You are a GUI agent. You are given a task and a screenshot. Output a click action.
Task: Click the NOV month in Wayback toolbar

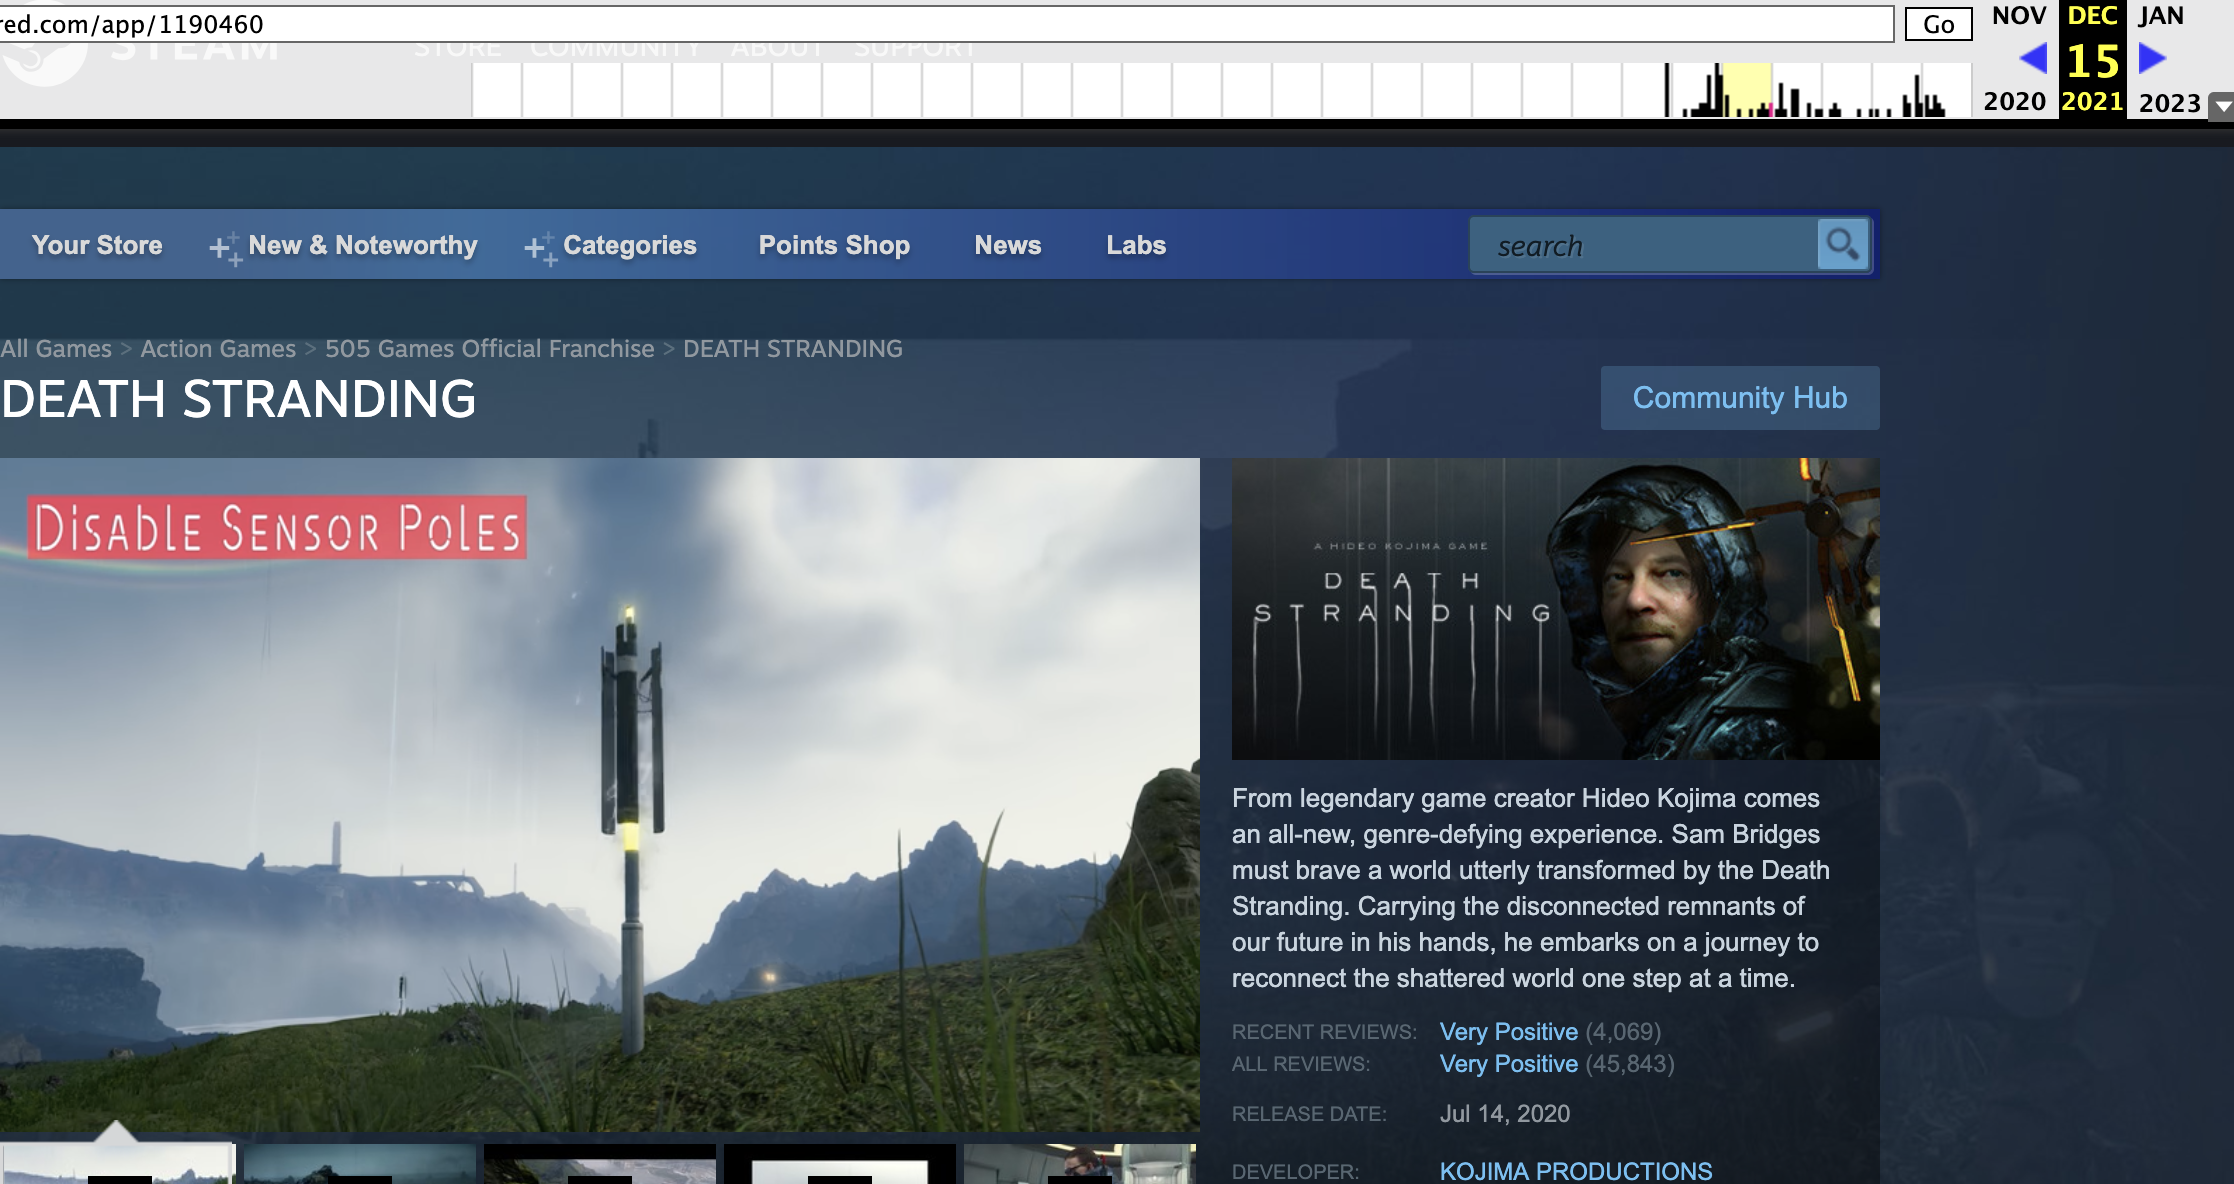tap(2019, 16)
